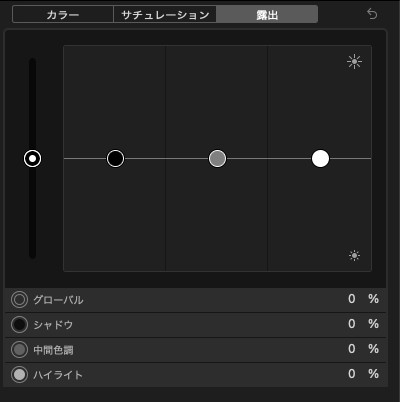Select the ハイライト row label
The width and height of the screenshot is (400, 402).
click(58, 375)
